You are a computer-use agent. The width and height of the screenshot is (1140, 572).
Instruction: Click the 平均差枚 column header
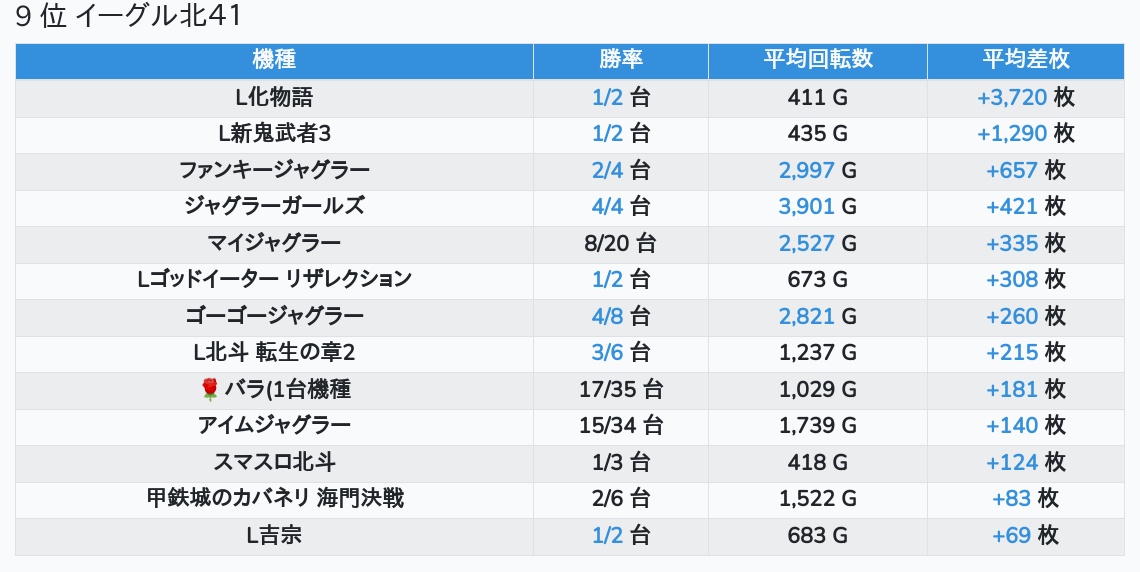pyautogui.click(x=1025, y=60)
